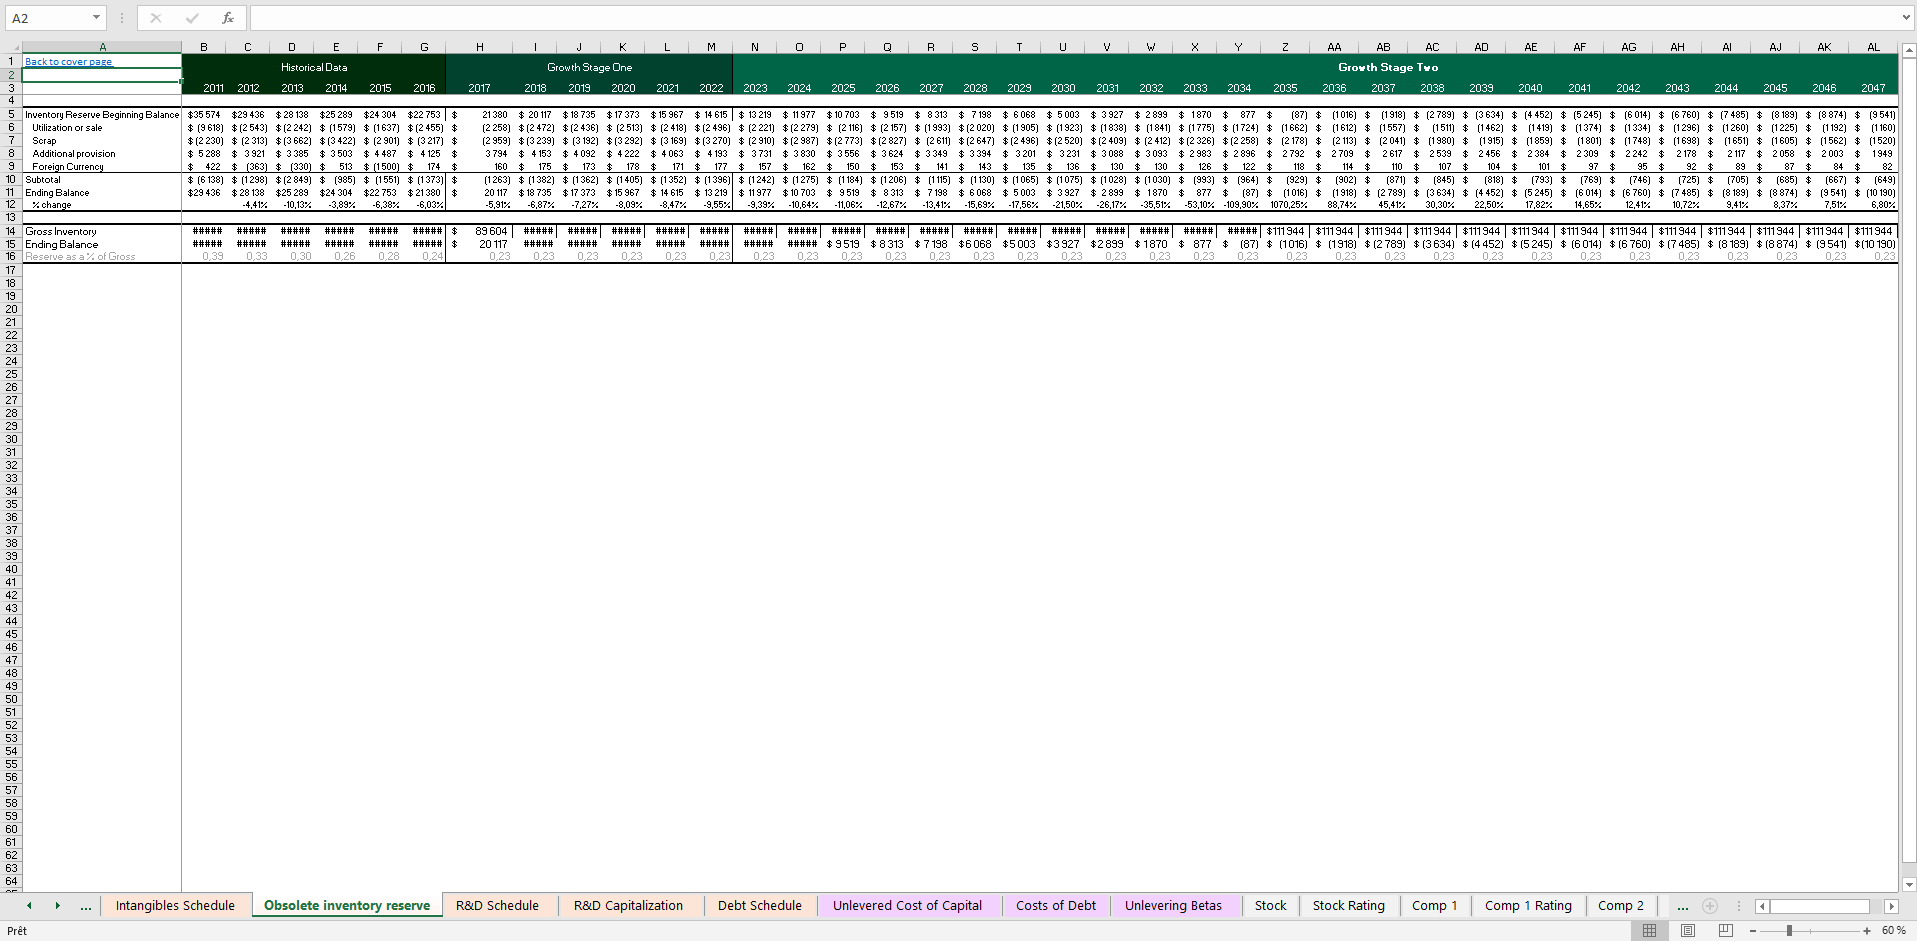1917x941 pixels.
Task: Click the formula bar cancel X icon
Action: (156, 18)
